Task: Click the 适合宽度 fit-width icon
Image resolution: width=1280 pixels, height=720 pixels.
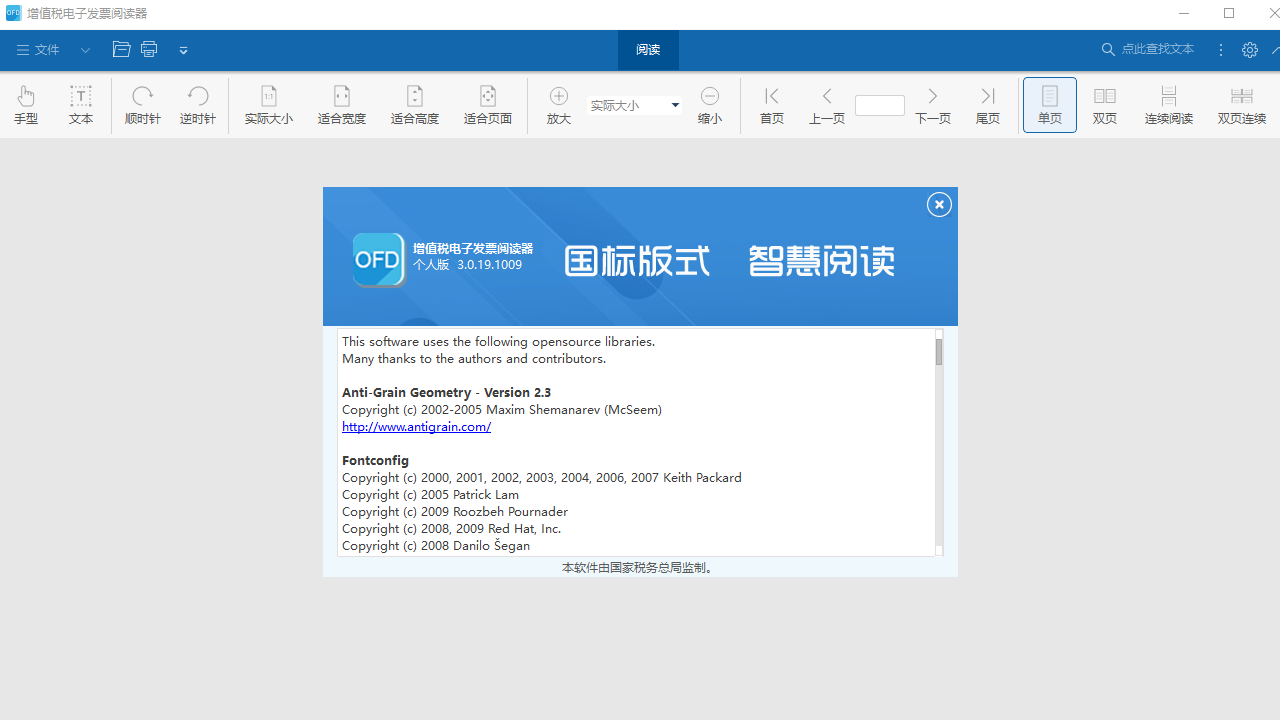Action: pyautogui.click(x=341, y=104)
